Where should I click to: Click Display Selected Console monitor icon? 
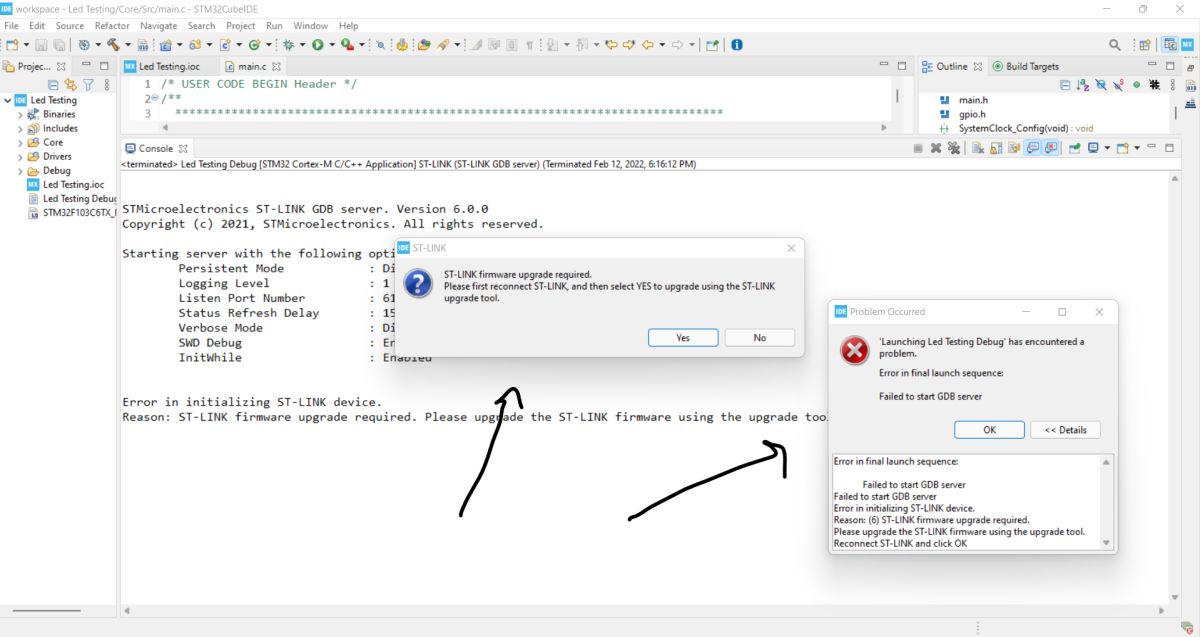point(1092,148)
